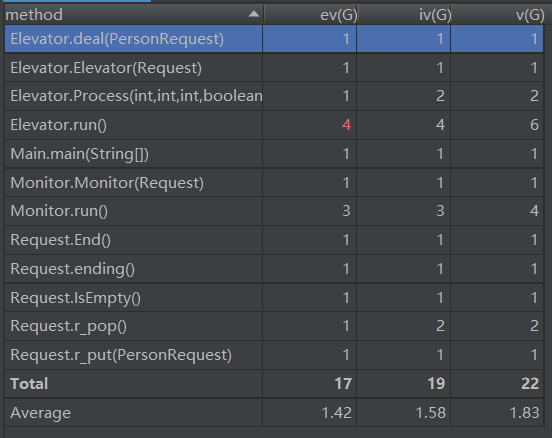Click the sort arrow in method header
Image resolution: width=552 pixels, height=438 pixels.
click(x=254, y=14)
